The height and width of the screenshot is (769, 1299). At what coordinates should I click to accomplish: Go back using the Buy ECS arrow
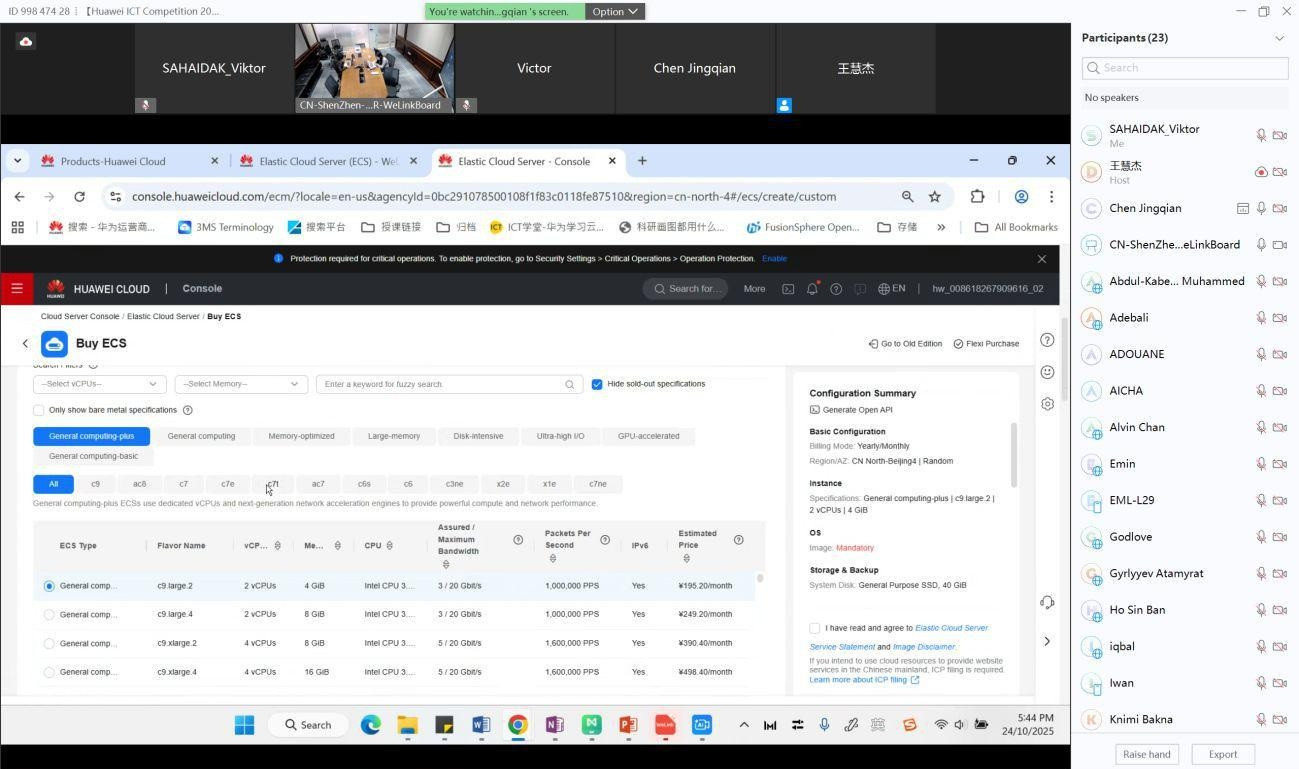pyautogui.click(x=25, y=344)
